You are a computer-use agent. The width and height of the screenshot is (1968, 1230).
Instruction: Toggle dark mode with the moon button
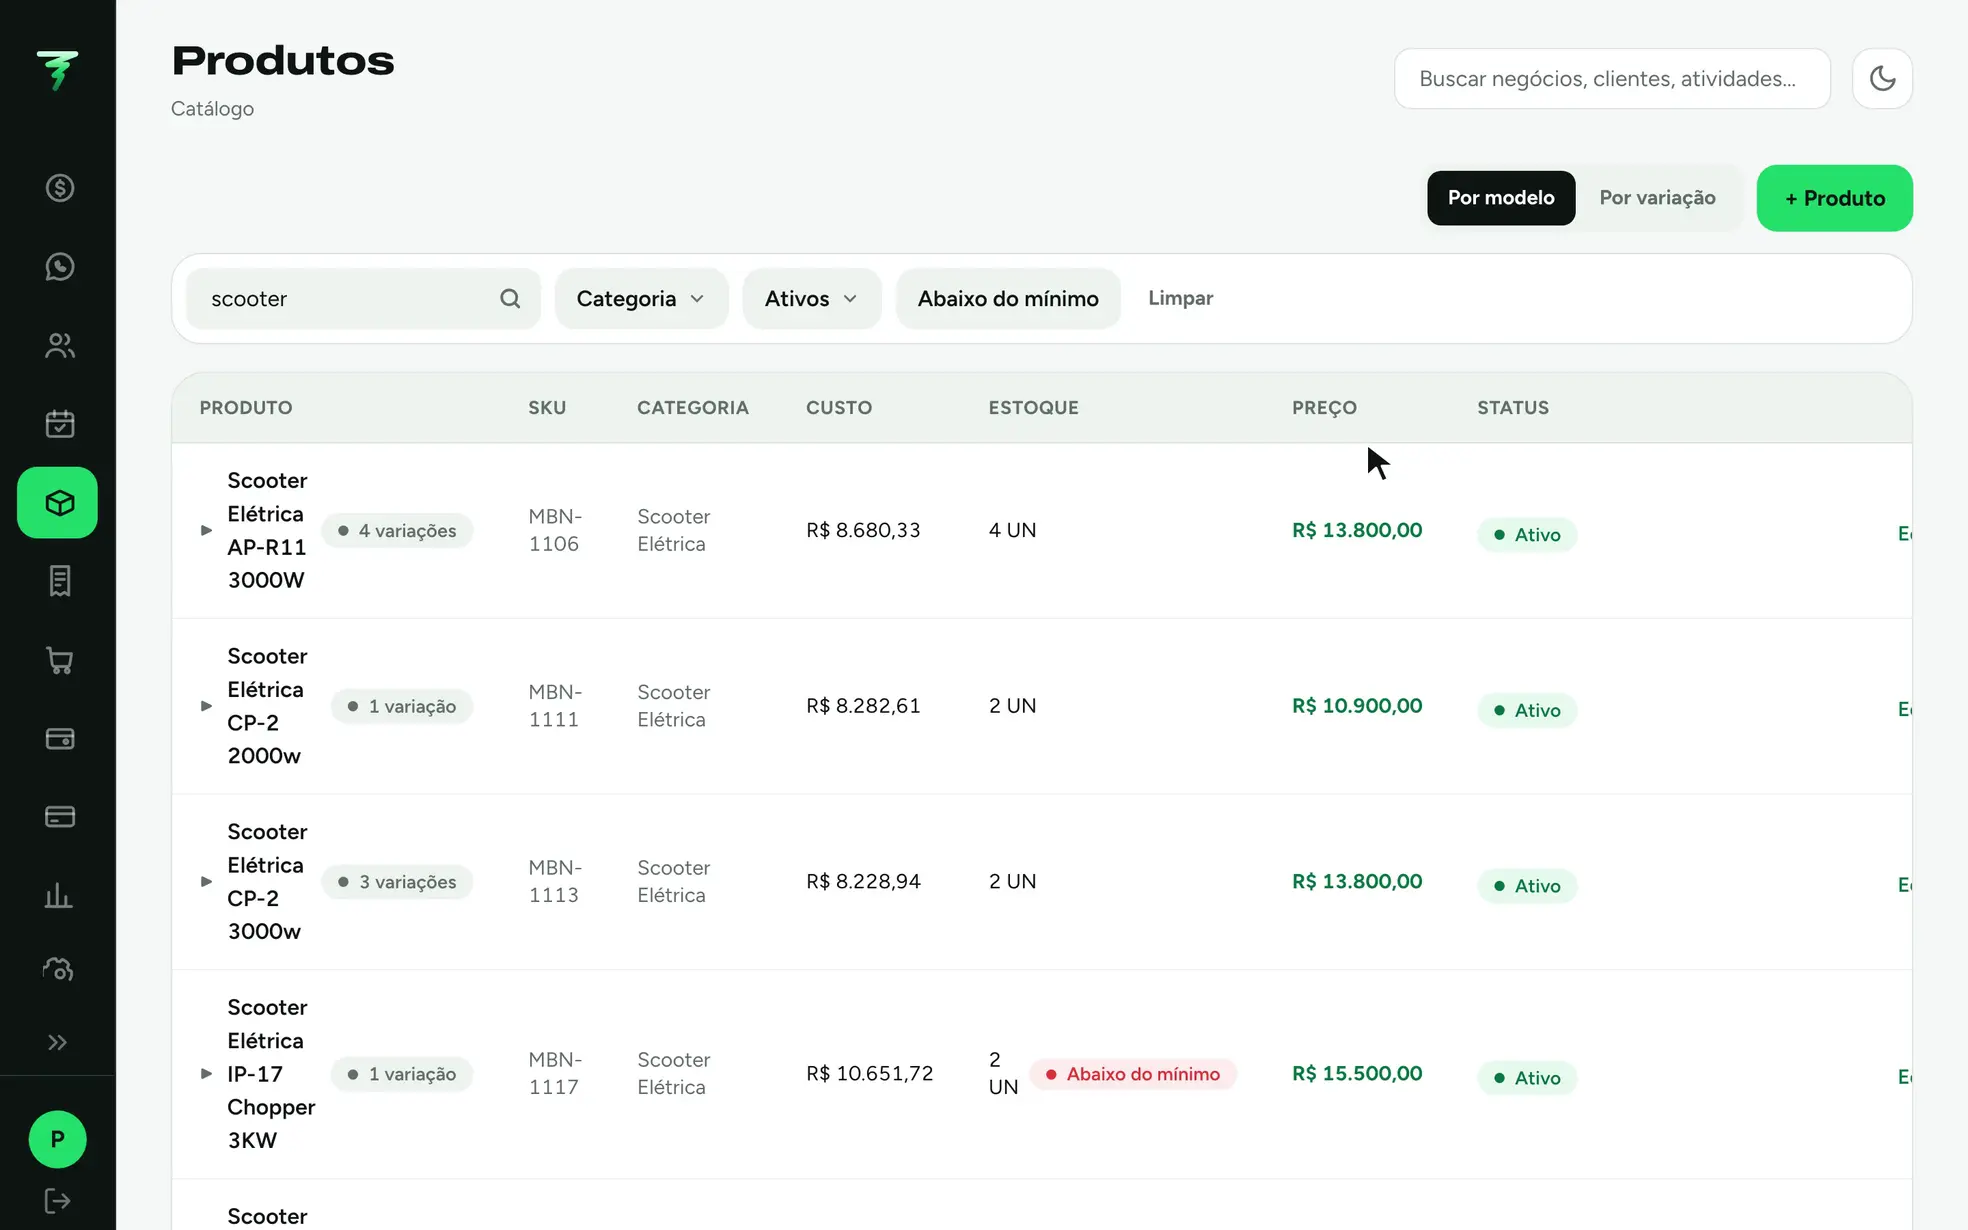[1882, 78]
